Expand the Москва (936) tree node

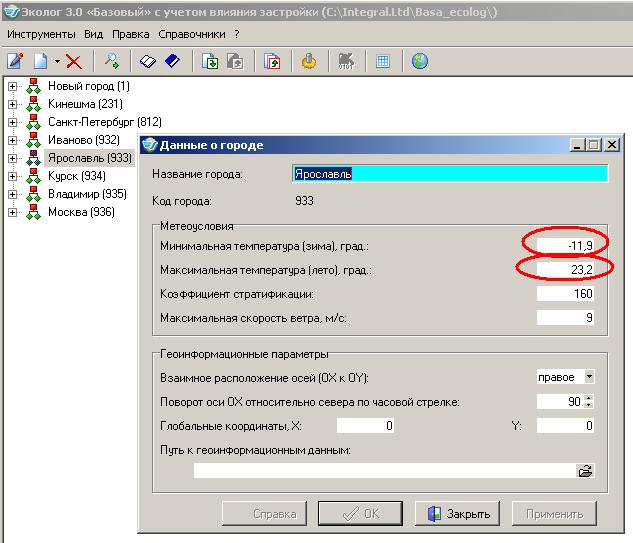[12, 212]
